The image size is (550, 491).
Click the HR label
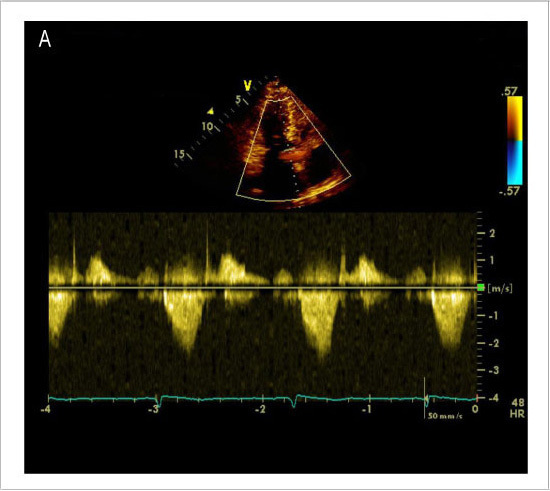click(517, 414)
